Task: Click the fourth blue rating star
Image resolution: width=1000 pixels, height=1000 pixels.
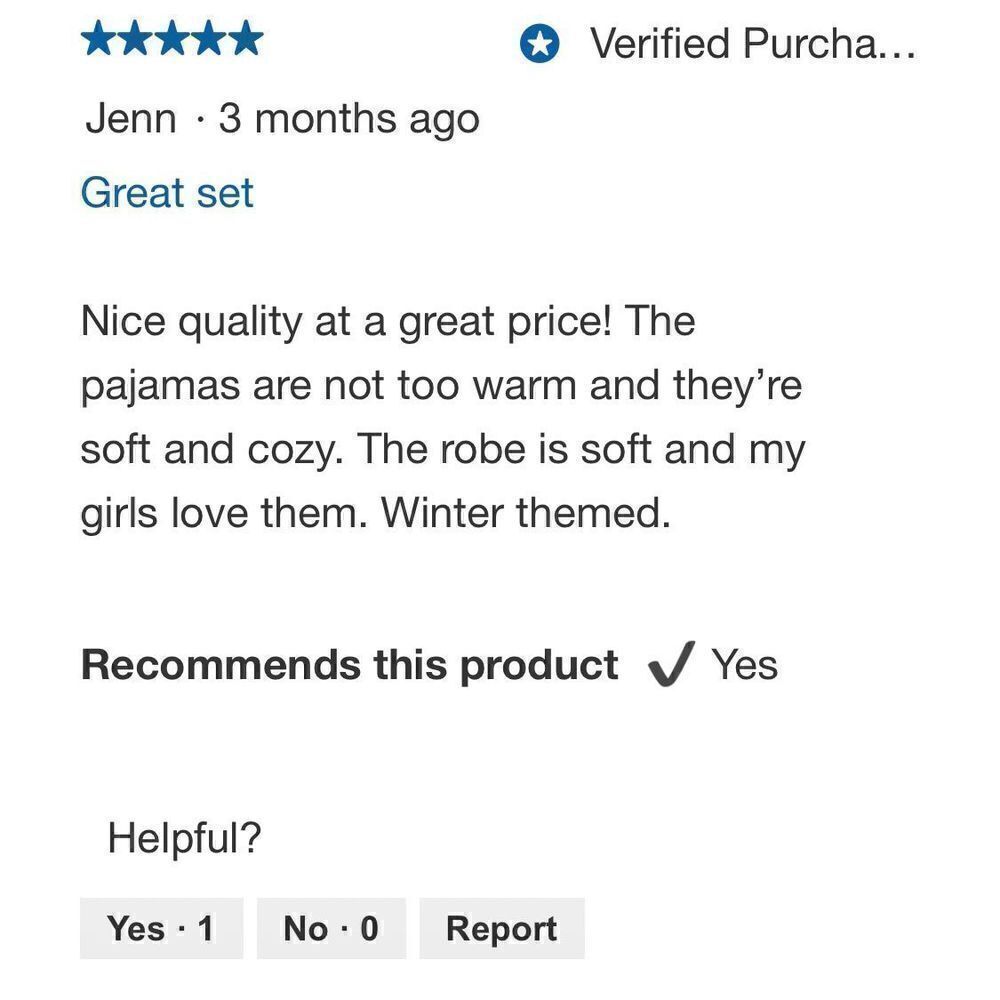Action: pos(209,38)
